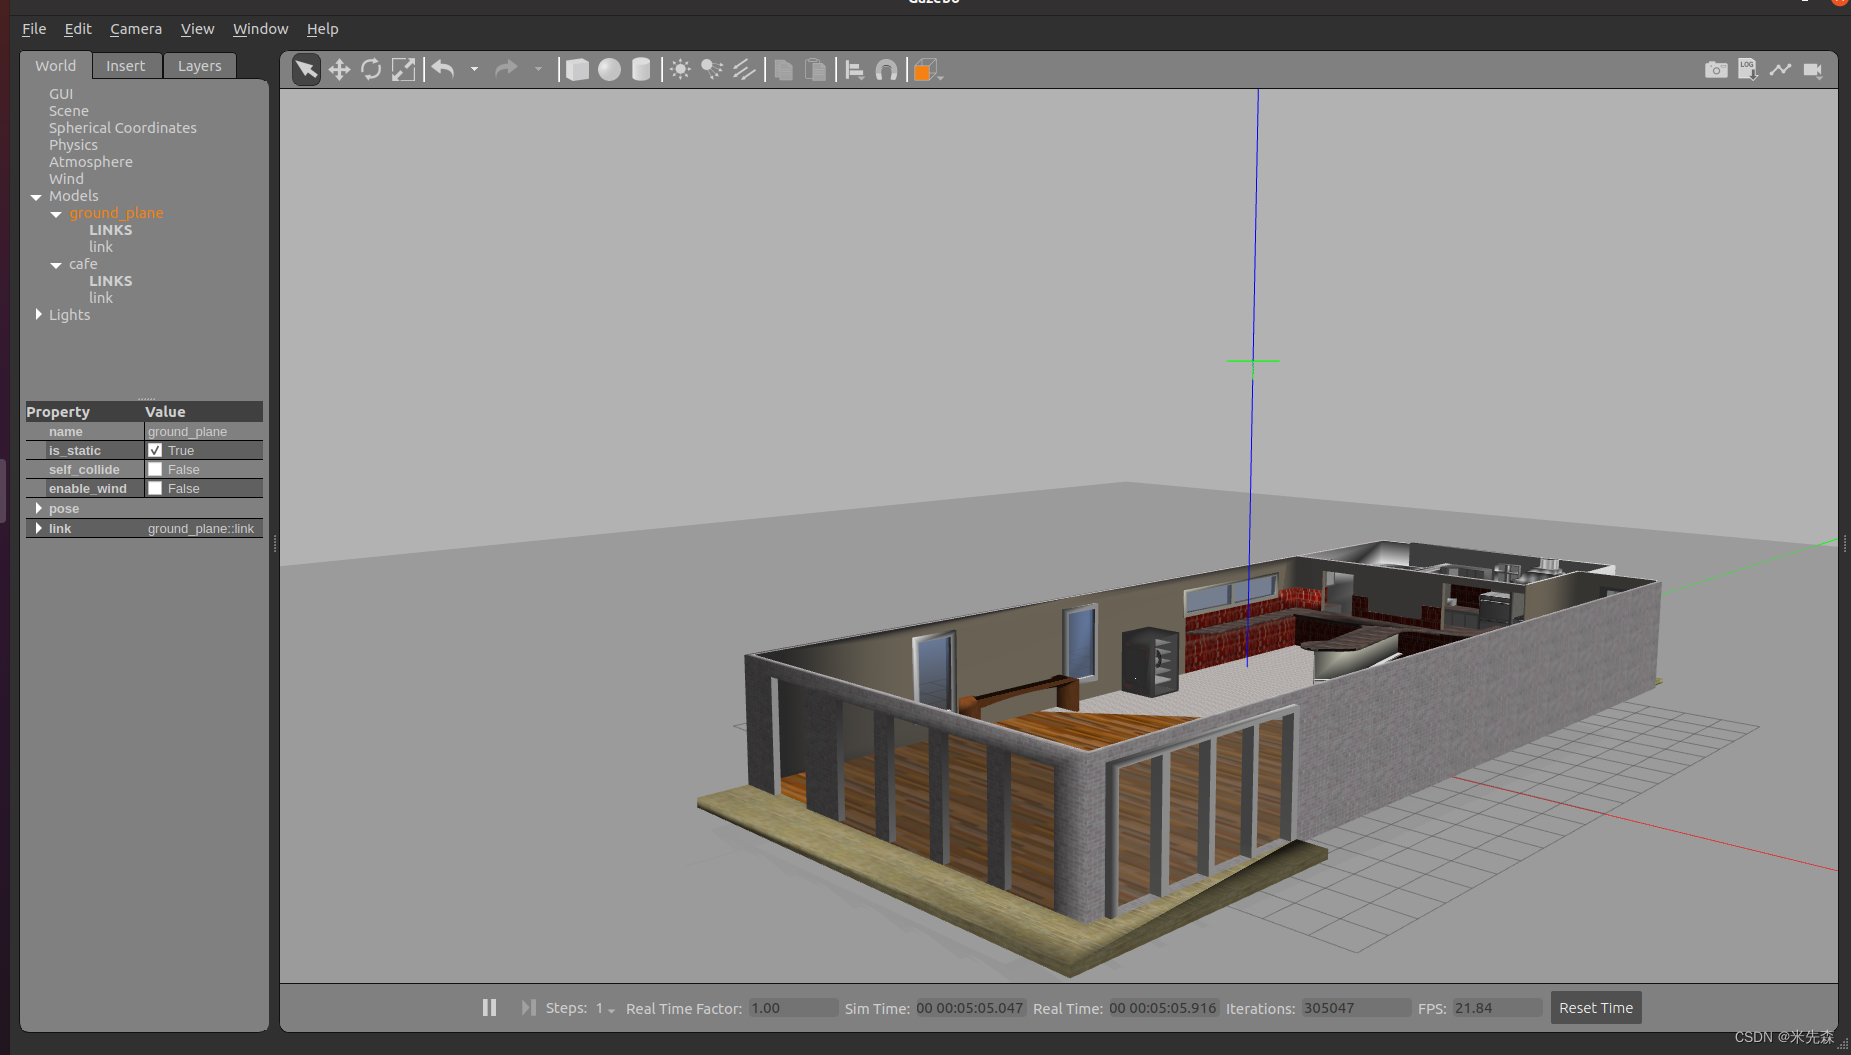Activate the translate mode tool
The image size is (1851, 1055).
[x=339, y=69]
